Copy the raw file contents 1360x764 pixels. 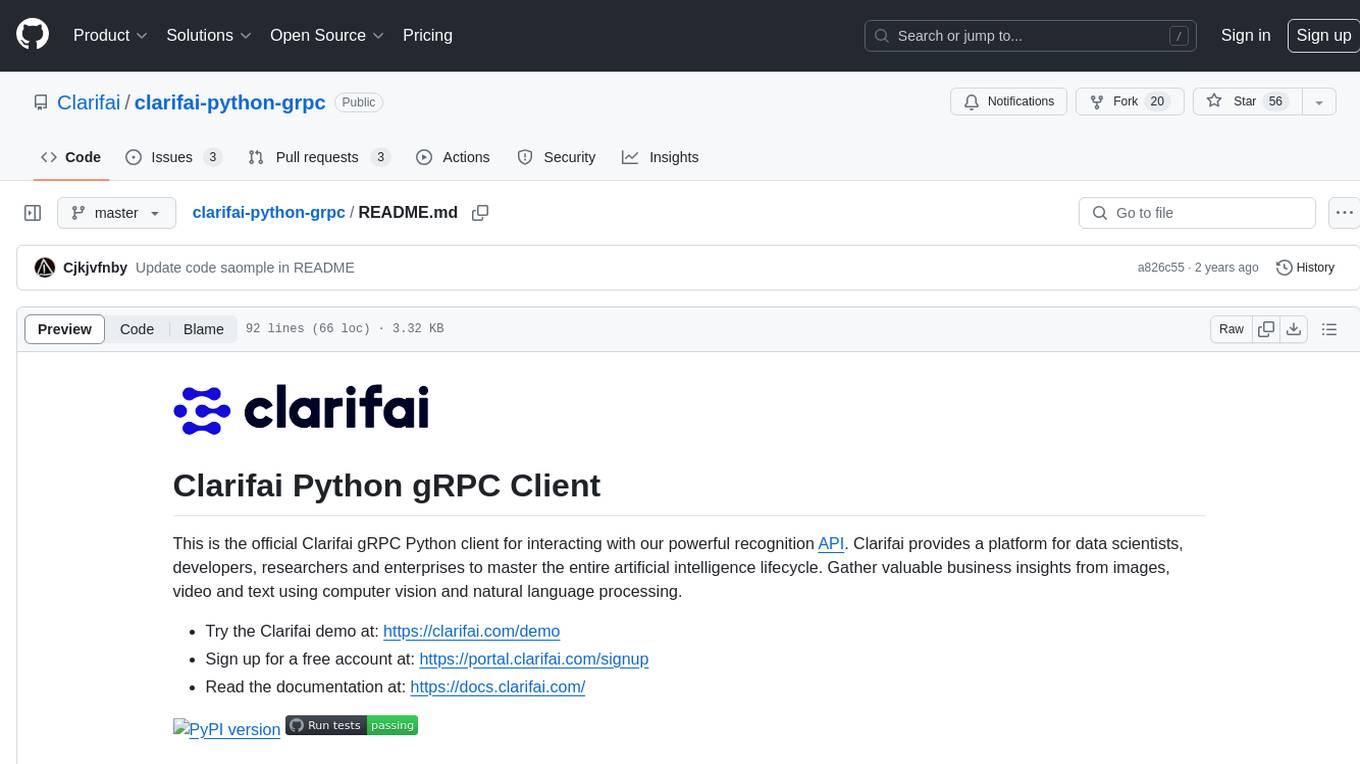tap(1266, 329)
